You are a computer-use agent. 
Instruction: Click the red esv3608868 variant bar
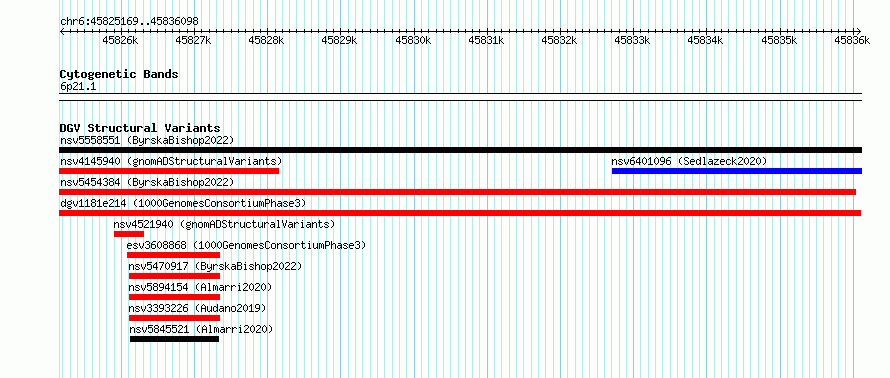click(173, 255)
